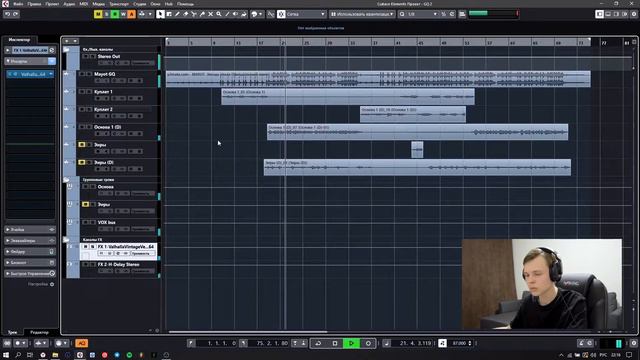Screen dimensions: 640x360
Task: Click the Настройка inspector settings gear
Action: click(52, 284)
